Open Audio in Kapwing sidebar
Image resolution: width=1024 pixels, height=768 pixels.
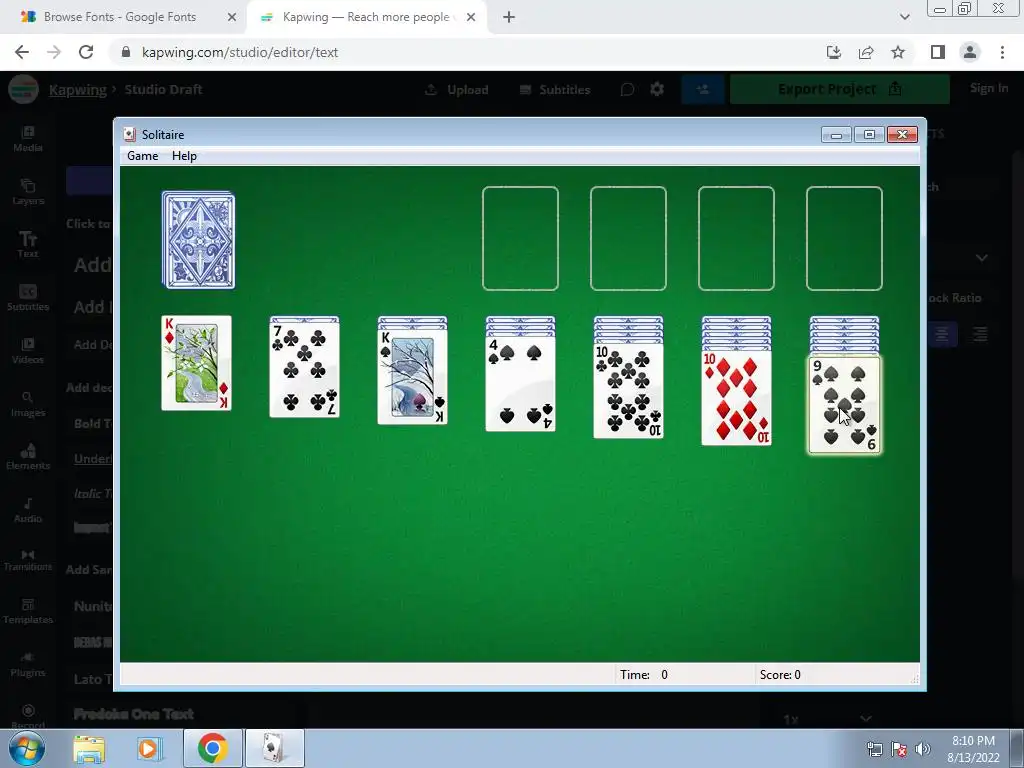27,510
